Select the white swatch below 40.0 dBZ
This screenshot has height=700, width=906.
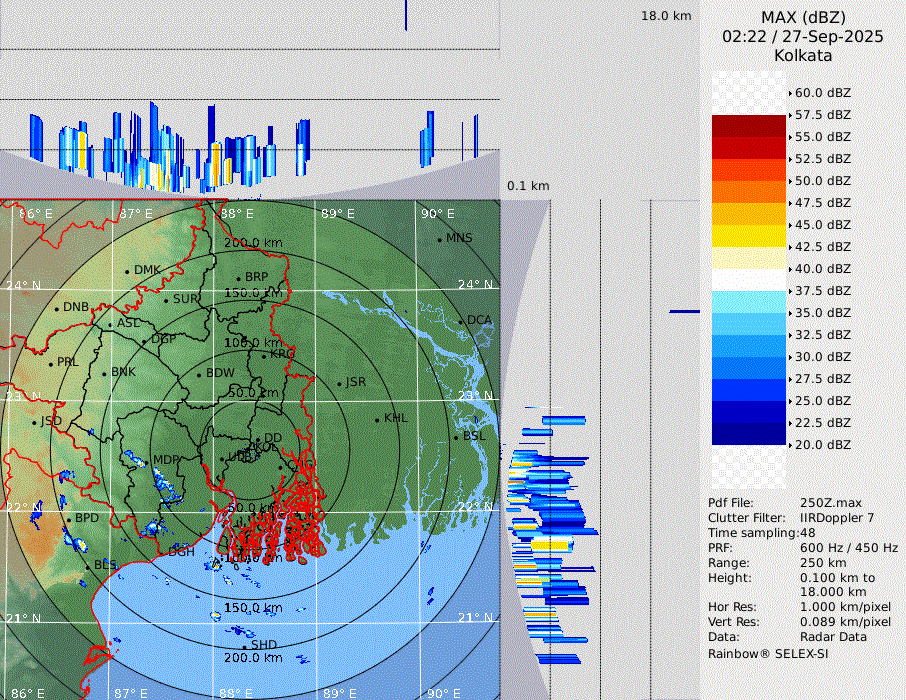point(749,279)
